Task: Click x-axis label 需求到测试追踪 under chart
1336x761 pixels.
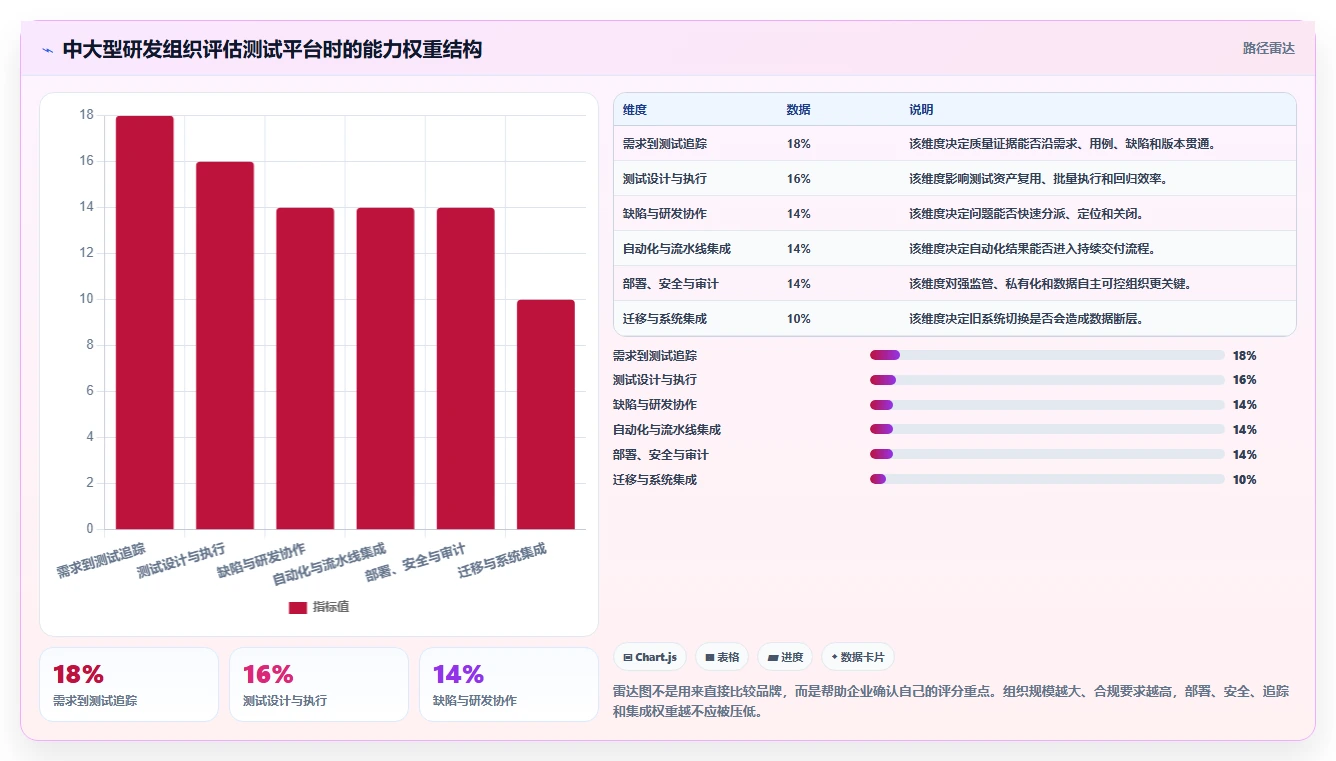Action: (x=100, y=560)
